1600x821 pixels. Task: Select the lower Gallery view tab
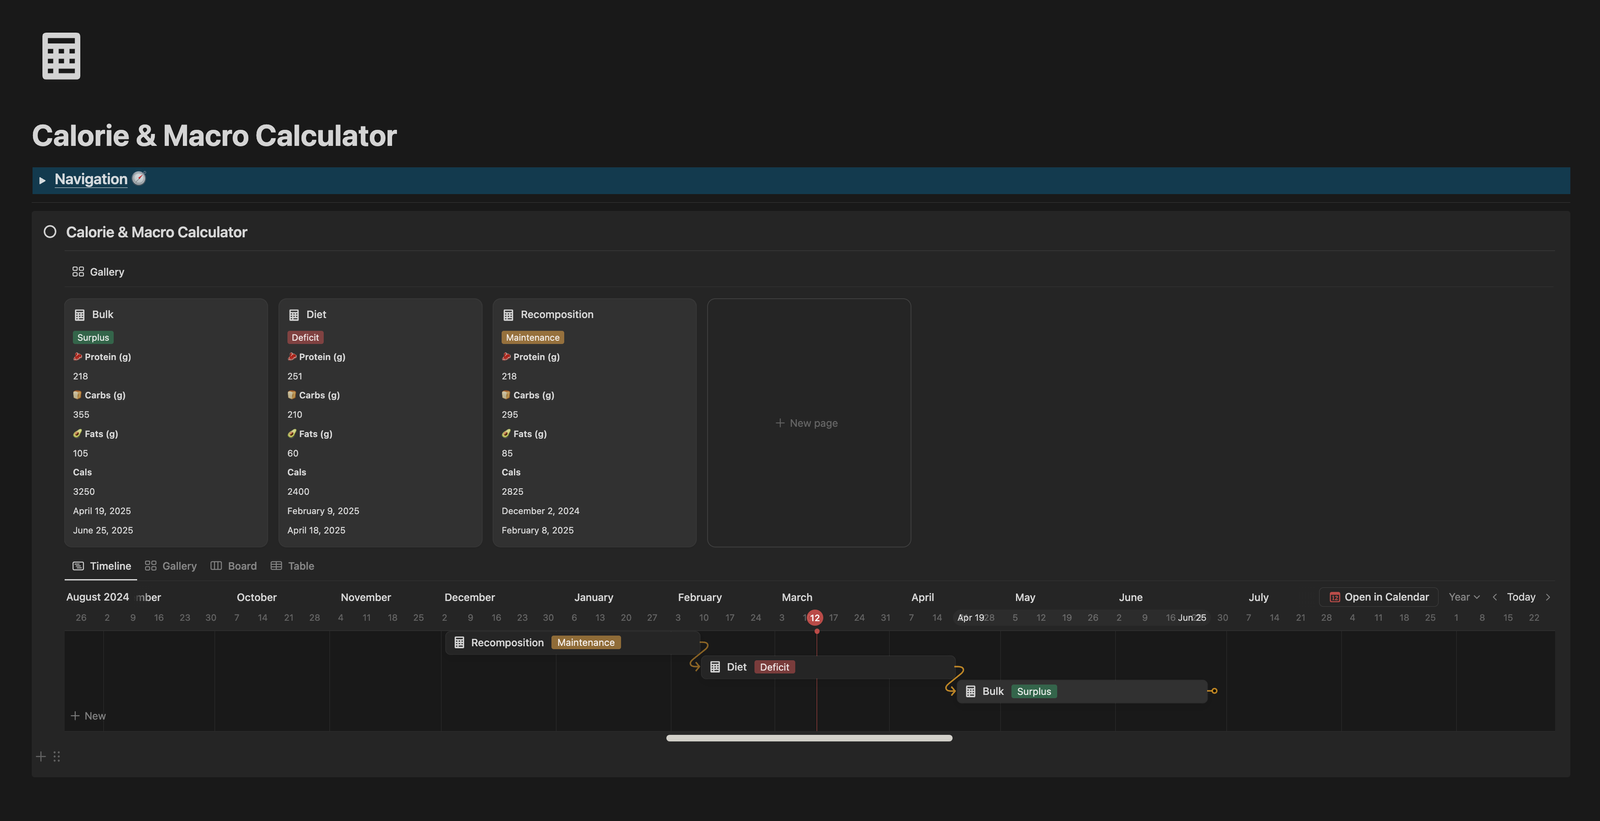(171, 566)
